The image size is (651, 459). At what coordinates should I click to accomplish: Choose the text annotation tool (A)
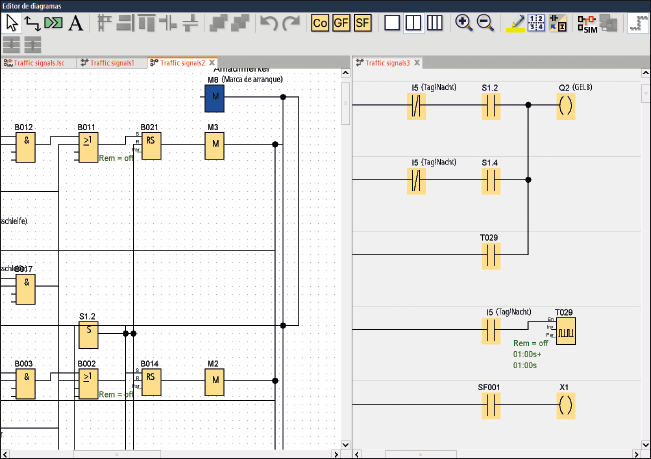click(x=76, y=22)
